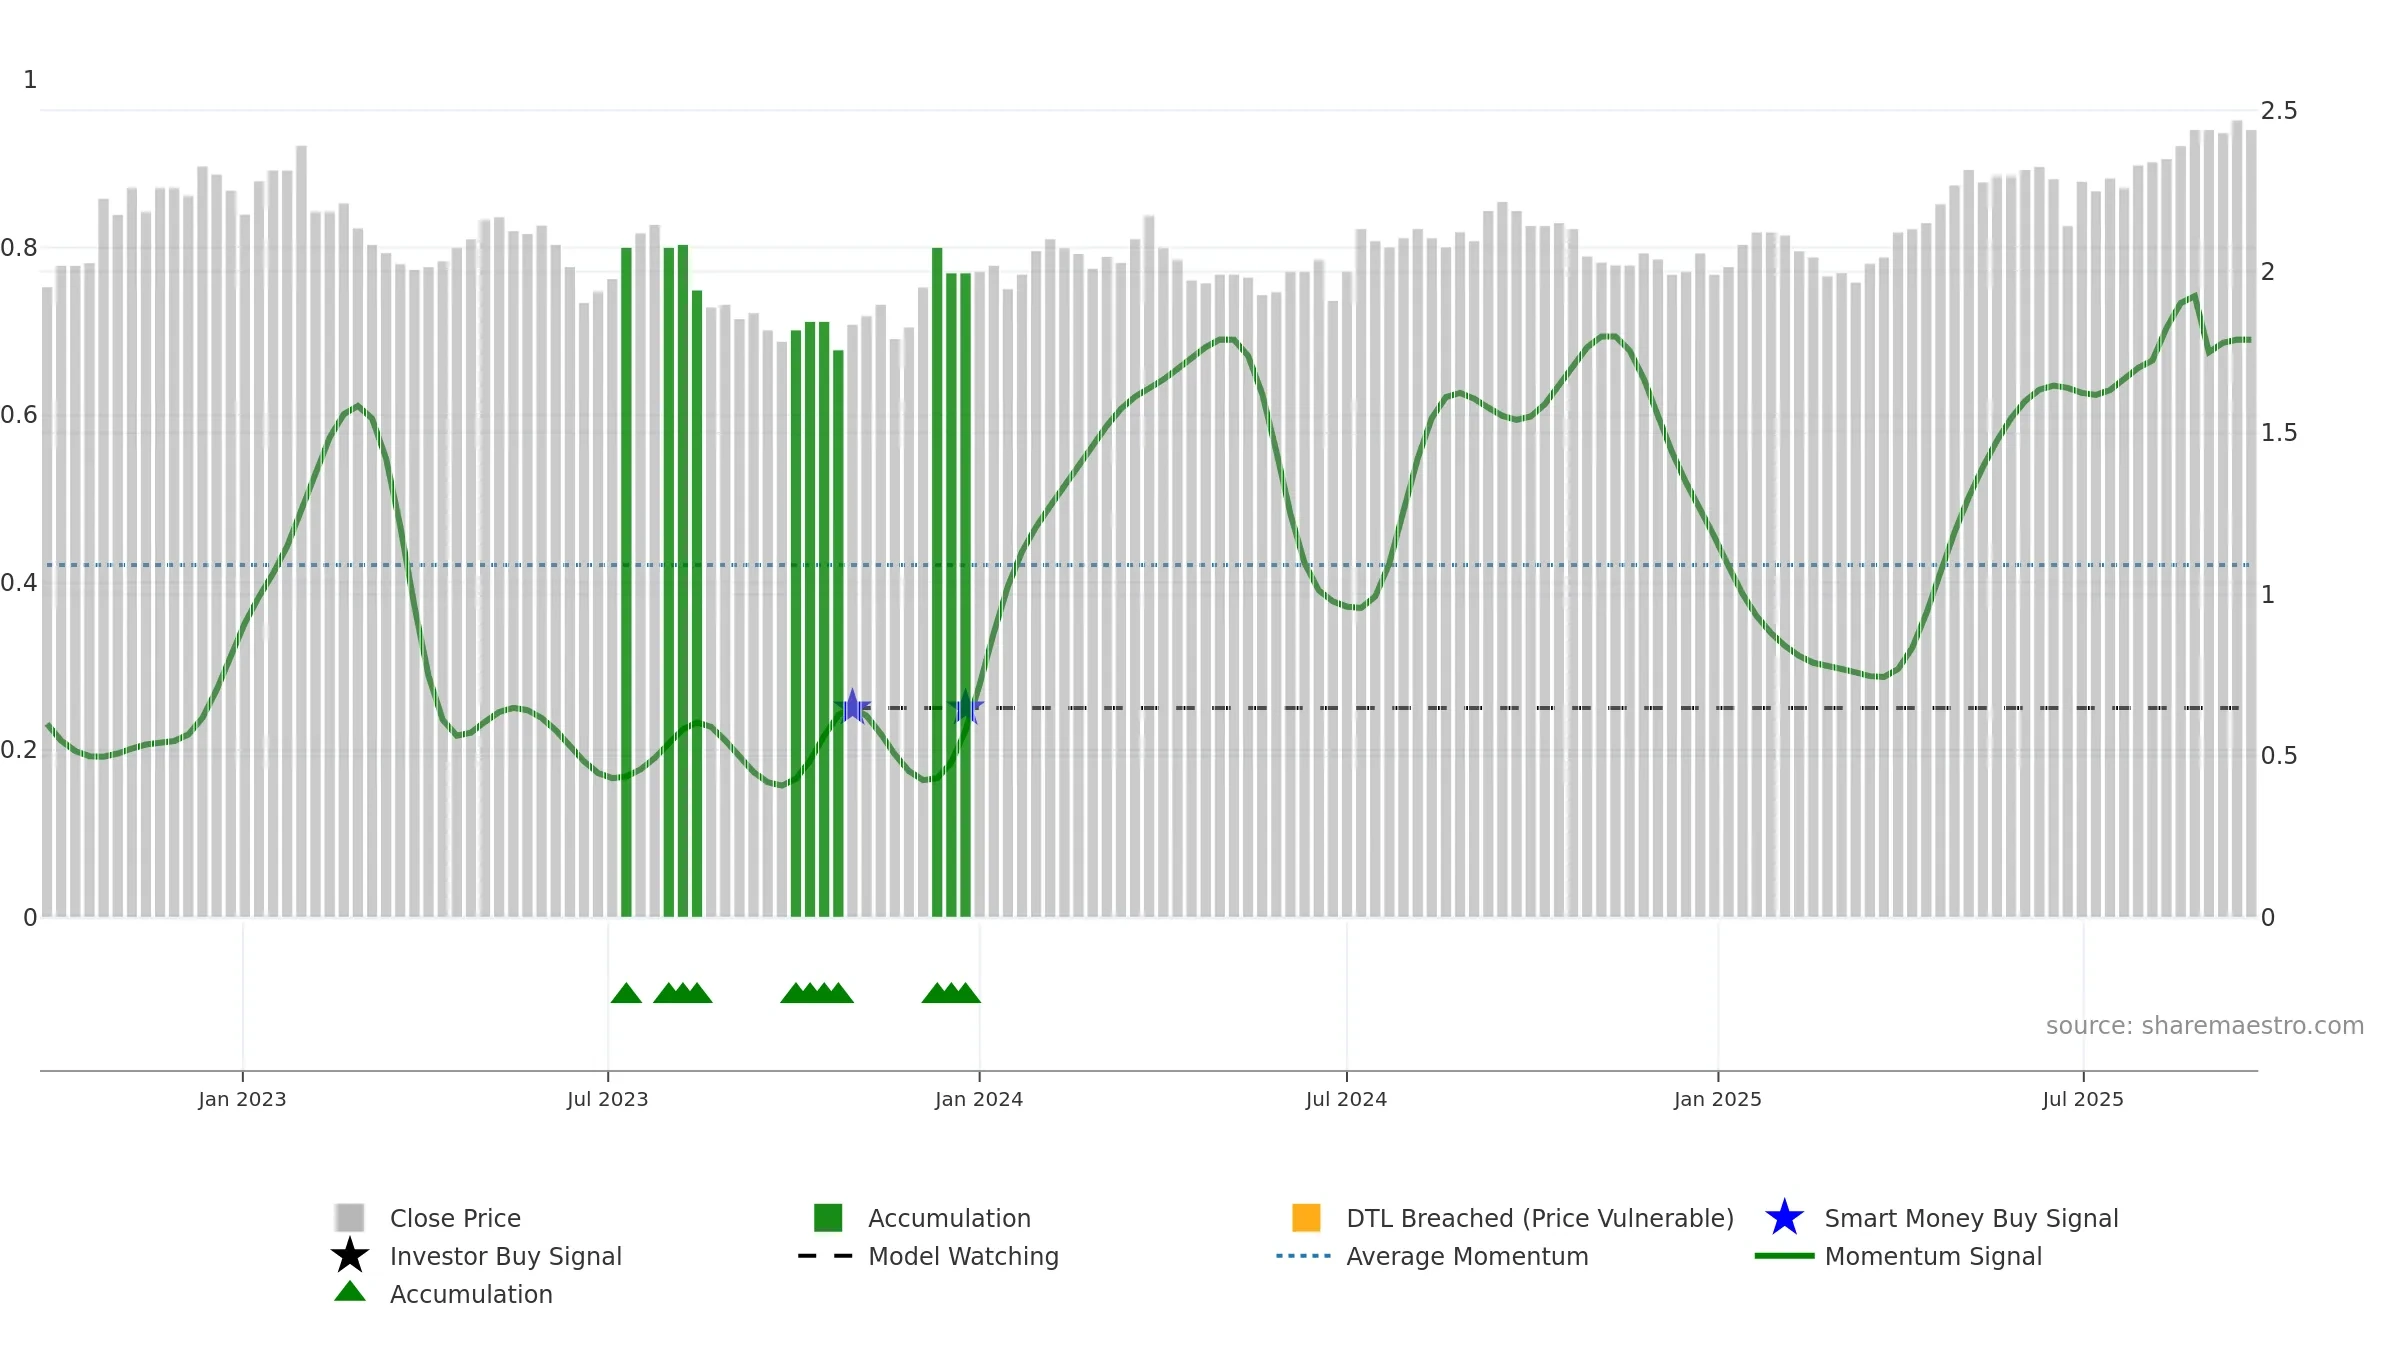Click the black star Investor Buy Signal icon
Screen dimensions: 2400x1350
[x=350, y=1255]
